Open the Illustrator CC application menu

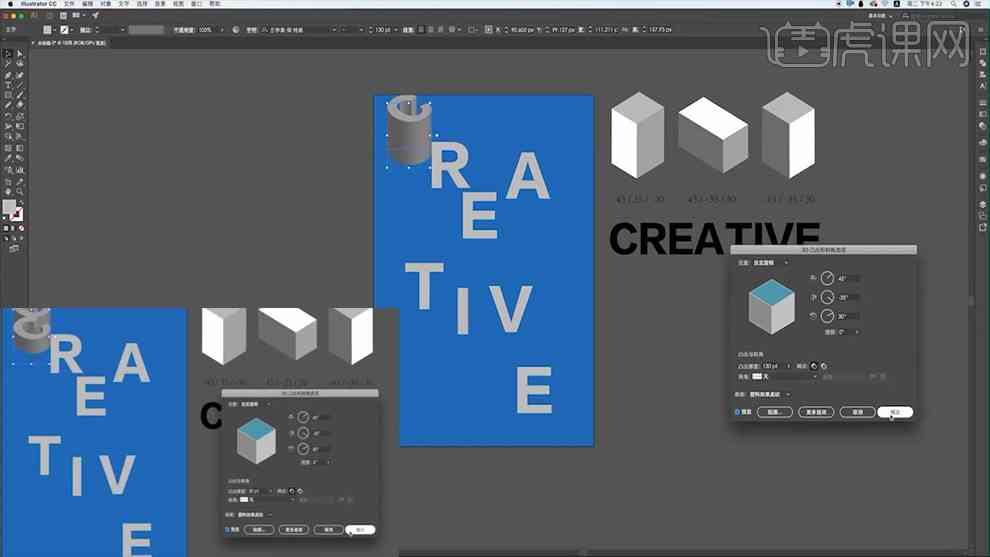[38, 4]
